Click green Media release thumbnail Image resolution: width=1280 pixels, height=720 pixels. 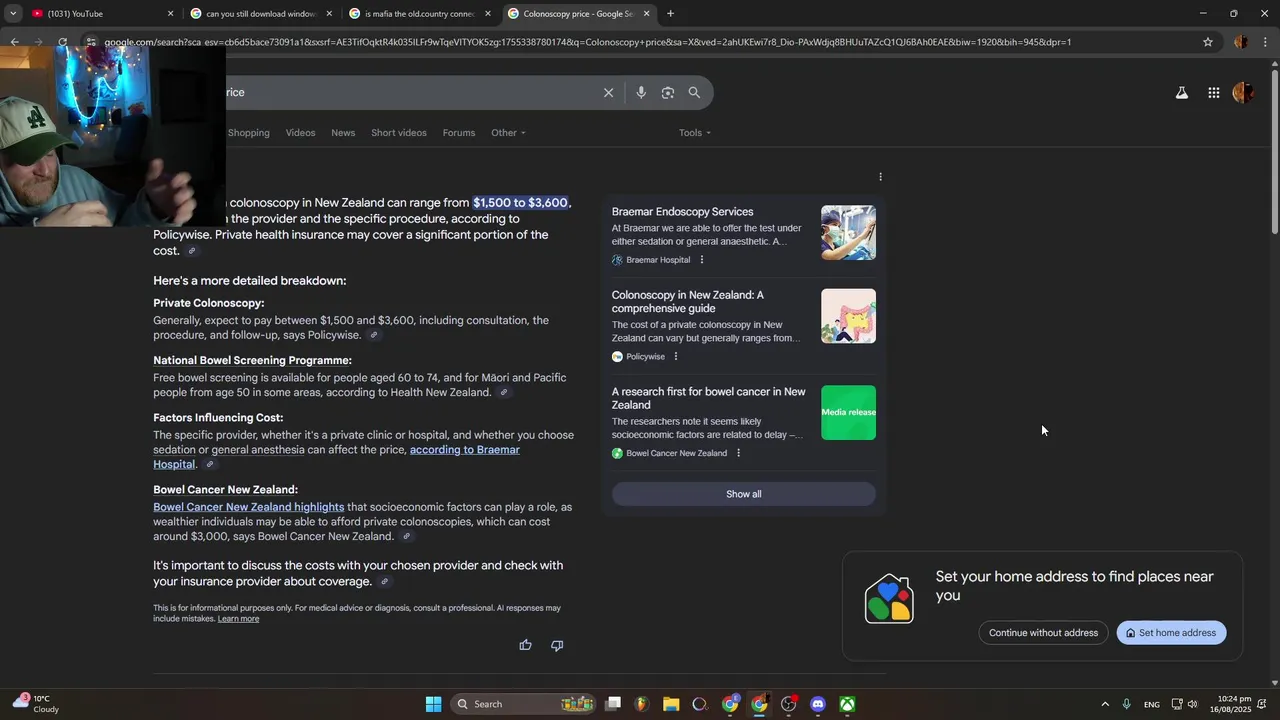pyautogui.click(x=848, y=412)
